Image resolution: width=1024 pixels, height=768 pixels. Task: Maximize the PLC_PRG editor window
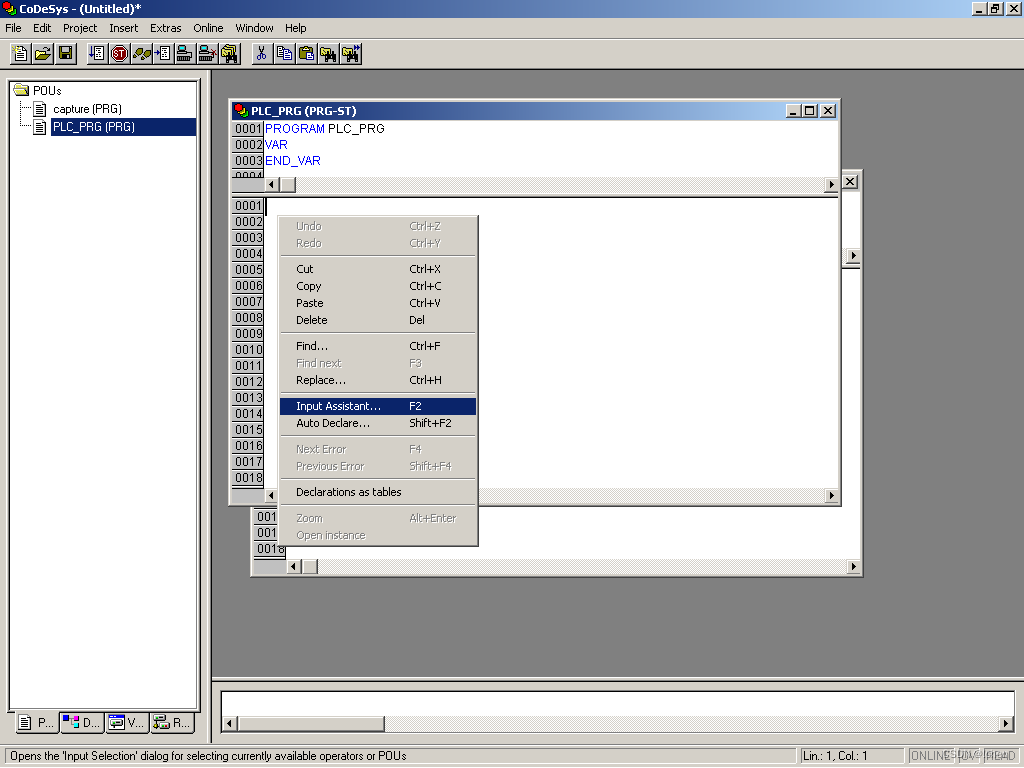coord(810,111)
